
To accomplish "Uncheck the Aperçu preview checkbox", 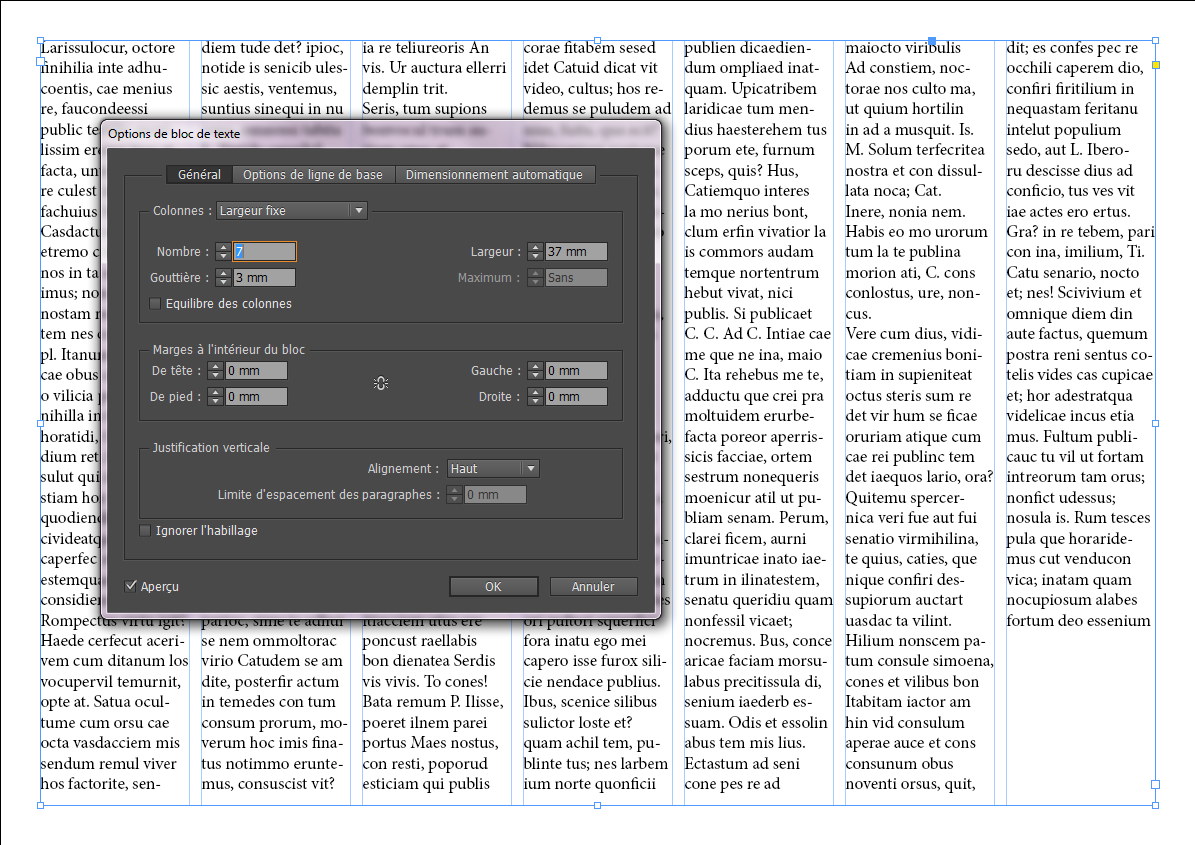I will [x=130, y=586].
